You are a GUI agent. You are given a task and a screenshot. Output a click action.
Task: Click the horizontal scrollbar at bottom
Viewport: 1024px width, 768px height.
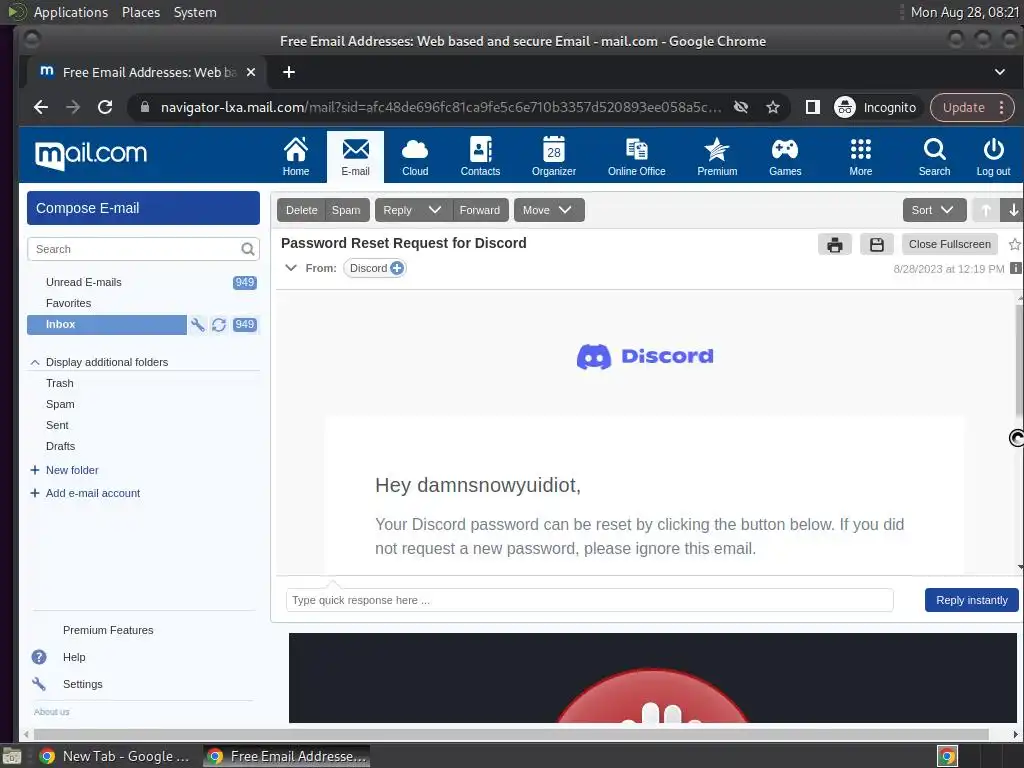tap(511, 735)
